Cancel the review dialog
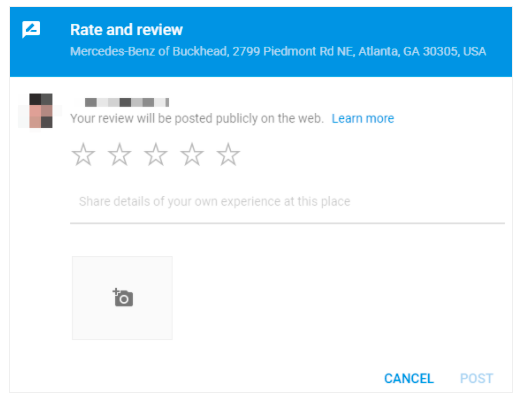Image resolution: width=519 pixels, height=400 pixels. (x=409, y=378)
